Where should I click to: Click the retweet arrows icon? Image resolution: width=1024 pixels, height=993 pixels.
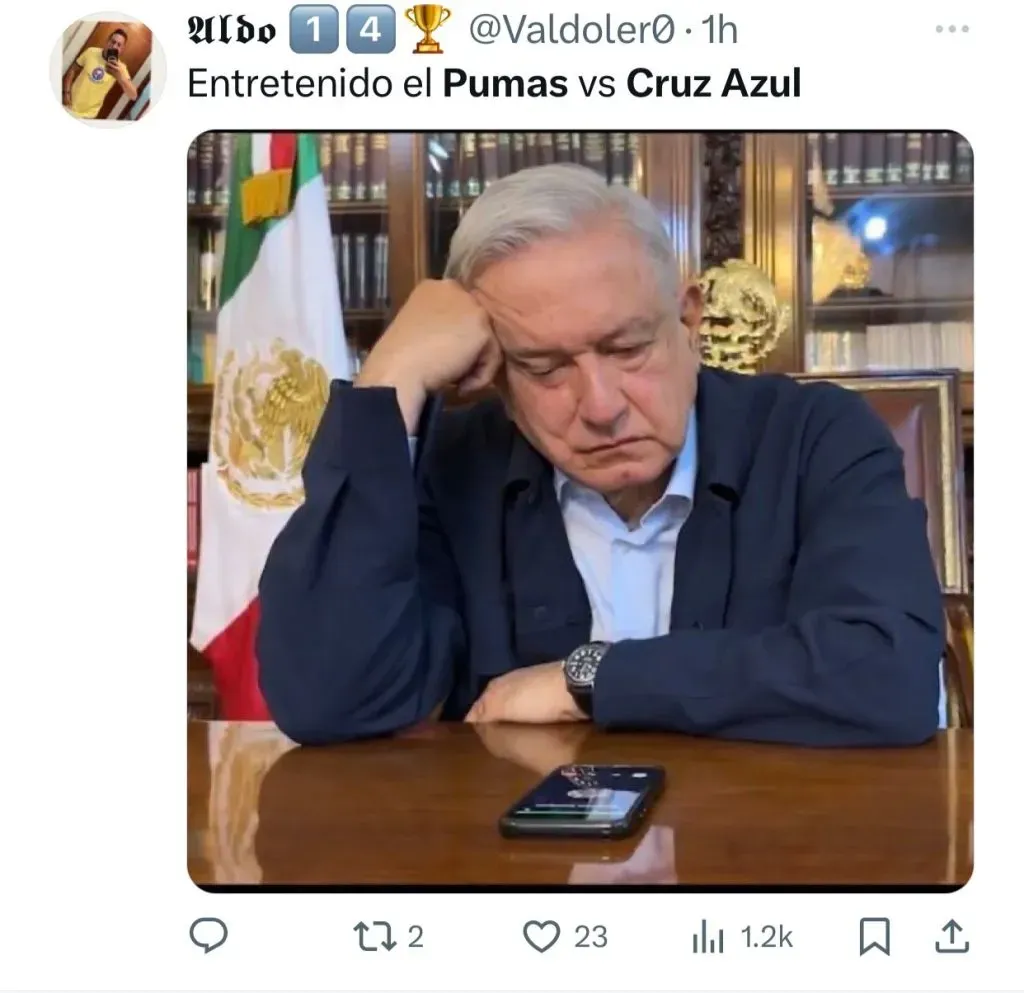[375, 936]
